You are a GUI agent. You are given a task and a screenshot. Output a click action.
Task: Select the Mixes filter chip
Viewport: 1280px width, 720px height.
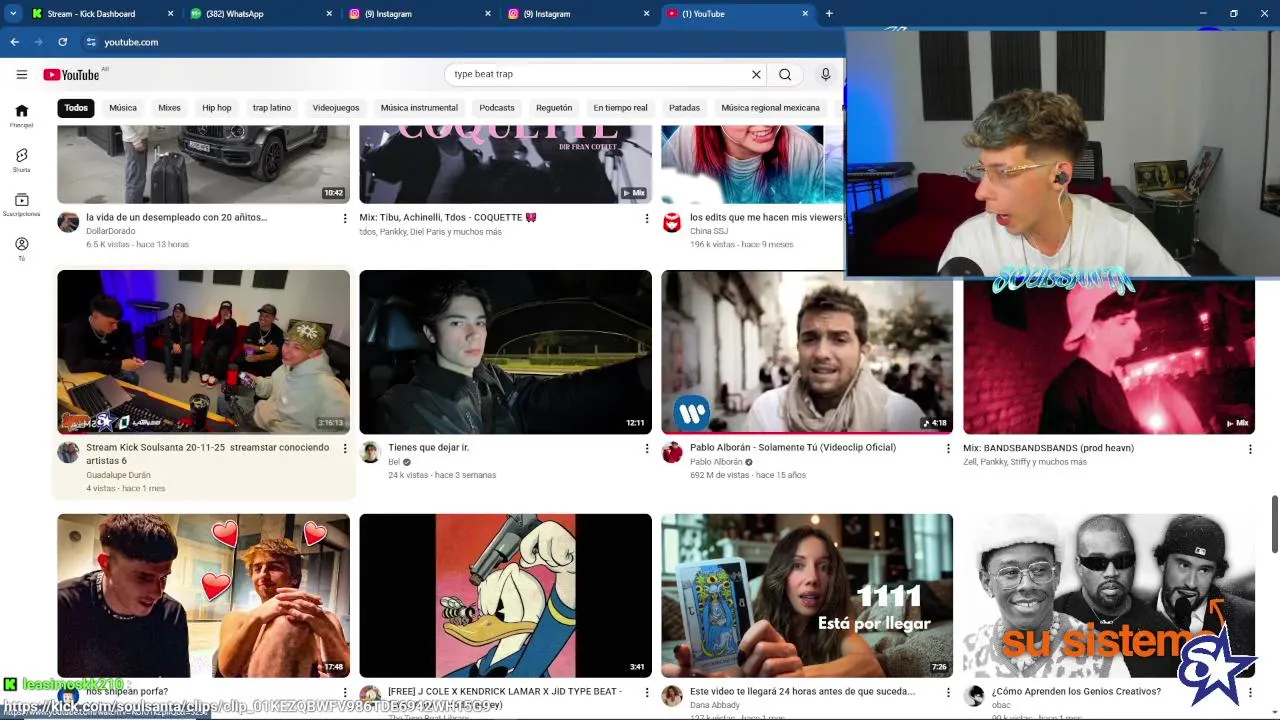[169, 108]
